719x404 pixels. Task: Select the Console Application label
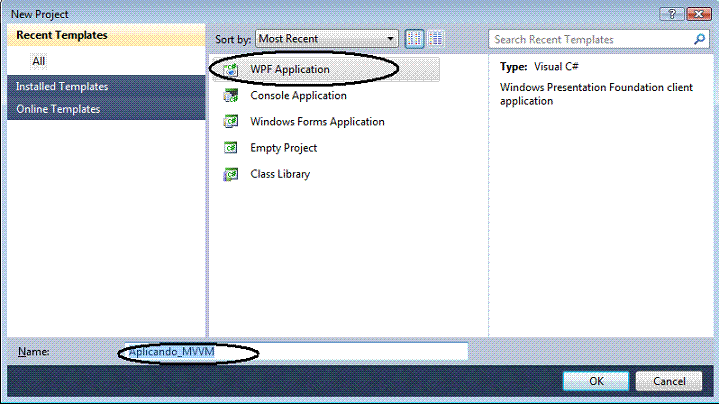click(x=299, y=96)
